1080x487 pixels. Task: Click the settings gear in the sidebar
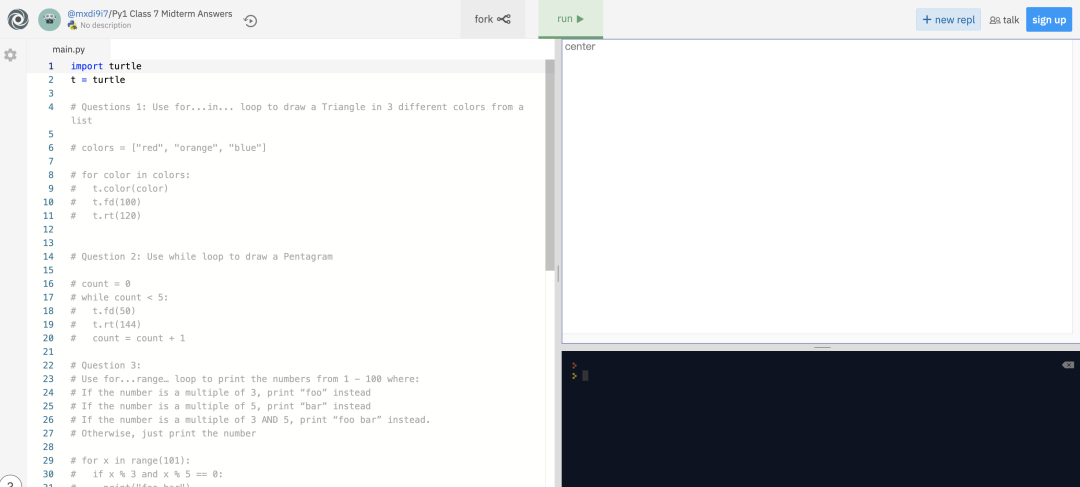pos(11,55)
